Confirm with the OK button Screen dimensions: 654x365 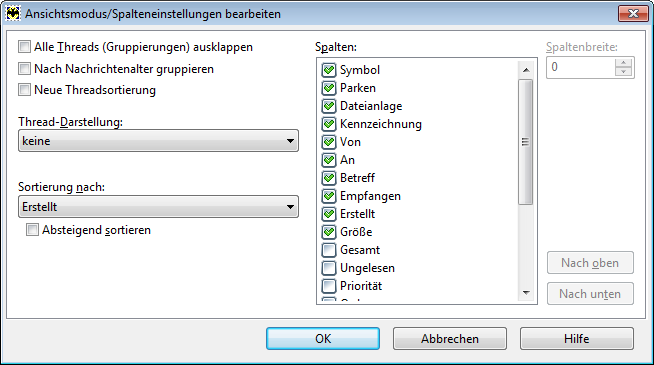pyautogui.click(x=323, y=338)
